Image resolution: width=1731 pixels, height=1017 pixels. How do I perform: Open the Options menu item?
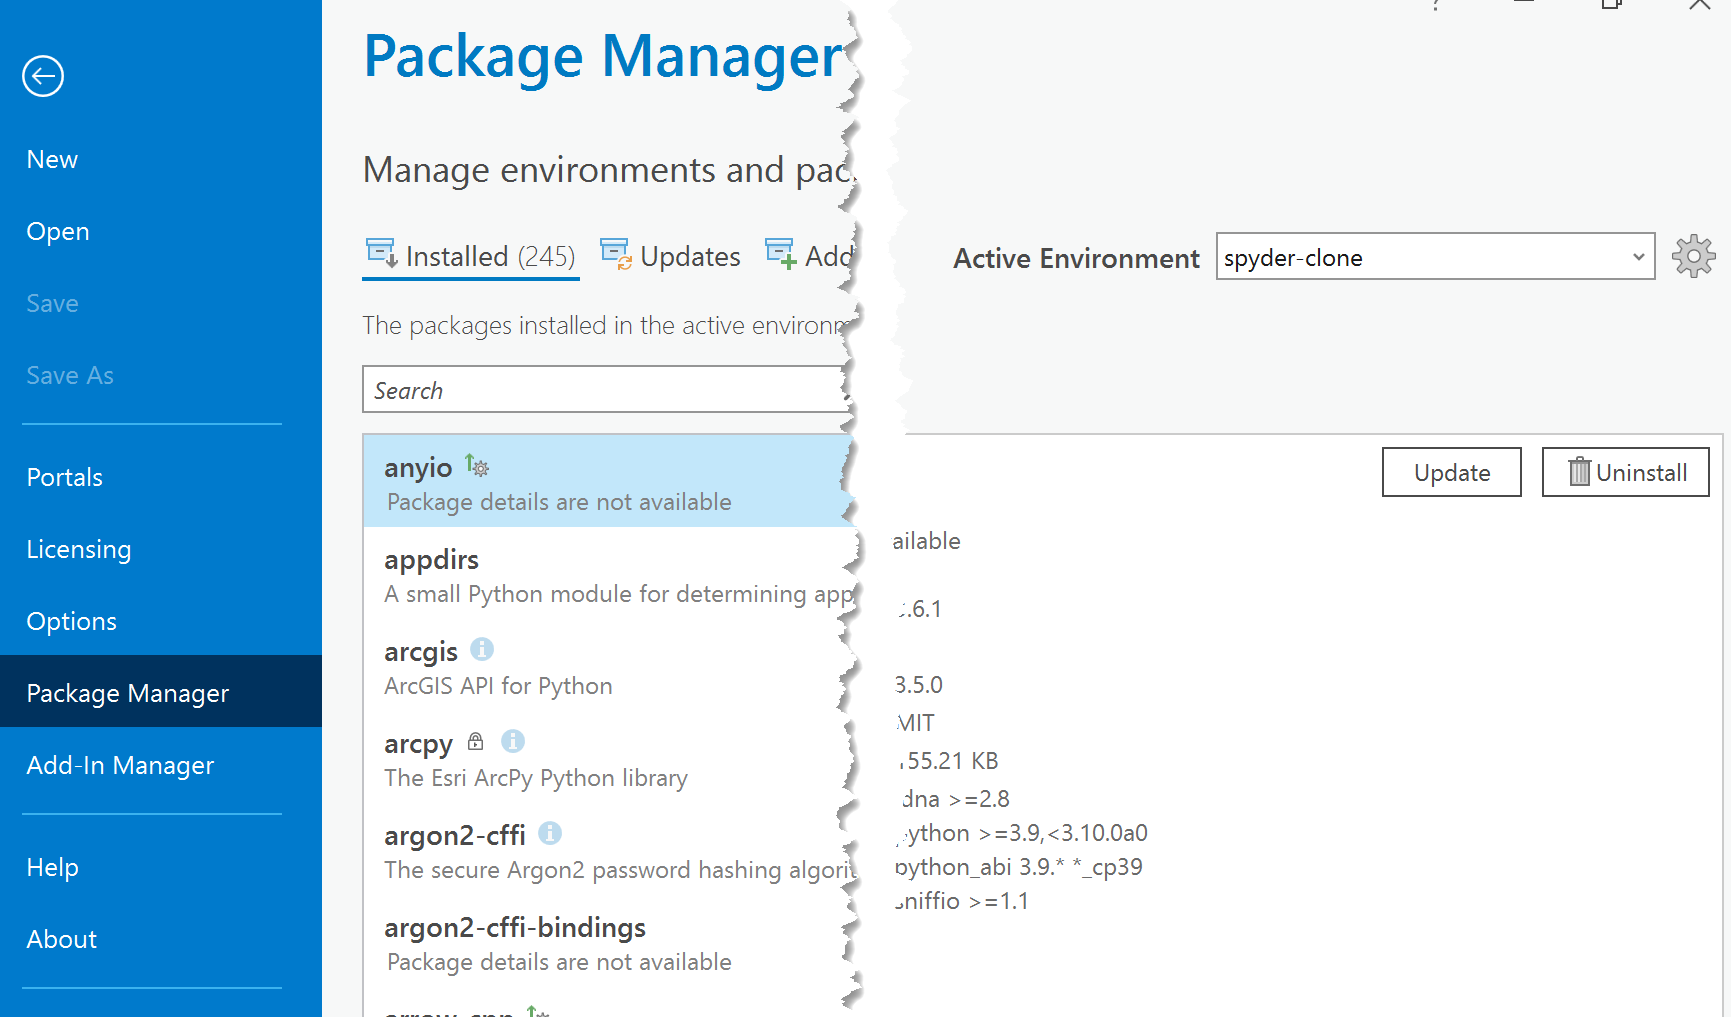(71, 621)
